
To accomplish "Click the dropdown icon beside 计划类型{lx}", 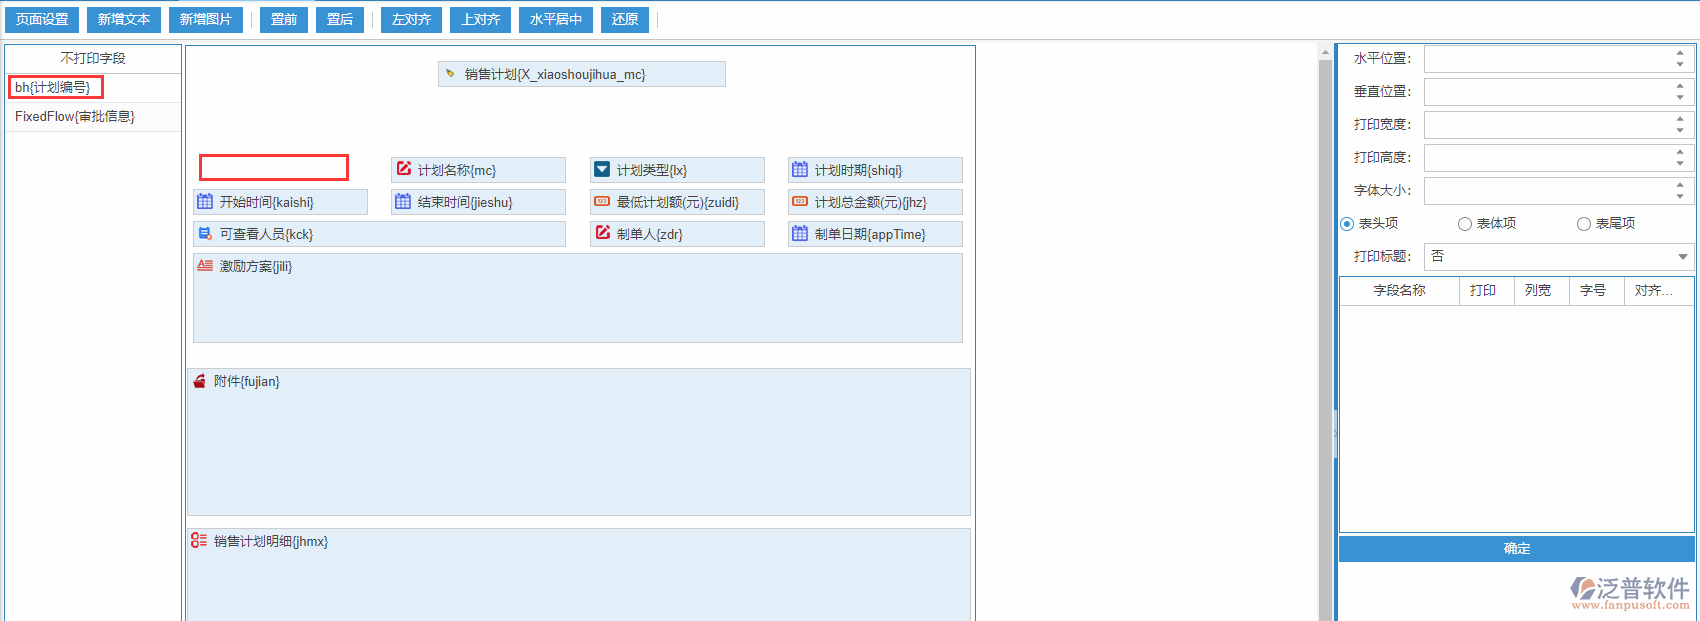I will (602, 170).
